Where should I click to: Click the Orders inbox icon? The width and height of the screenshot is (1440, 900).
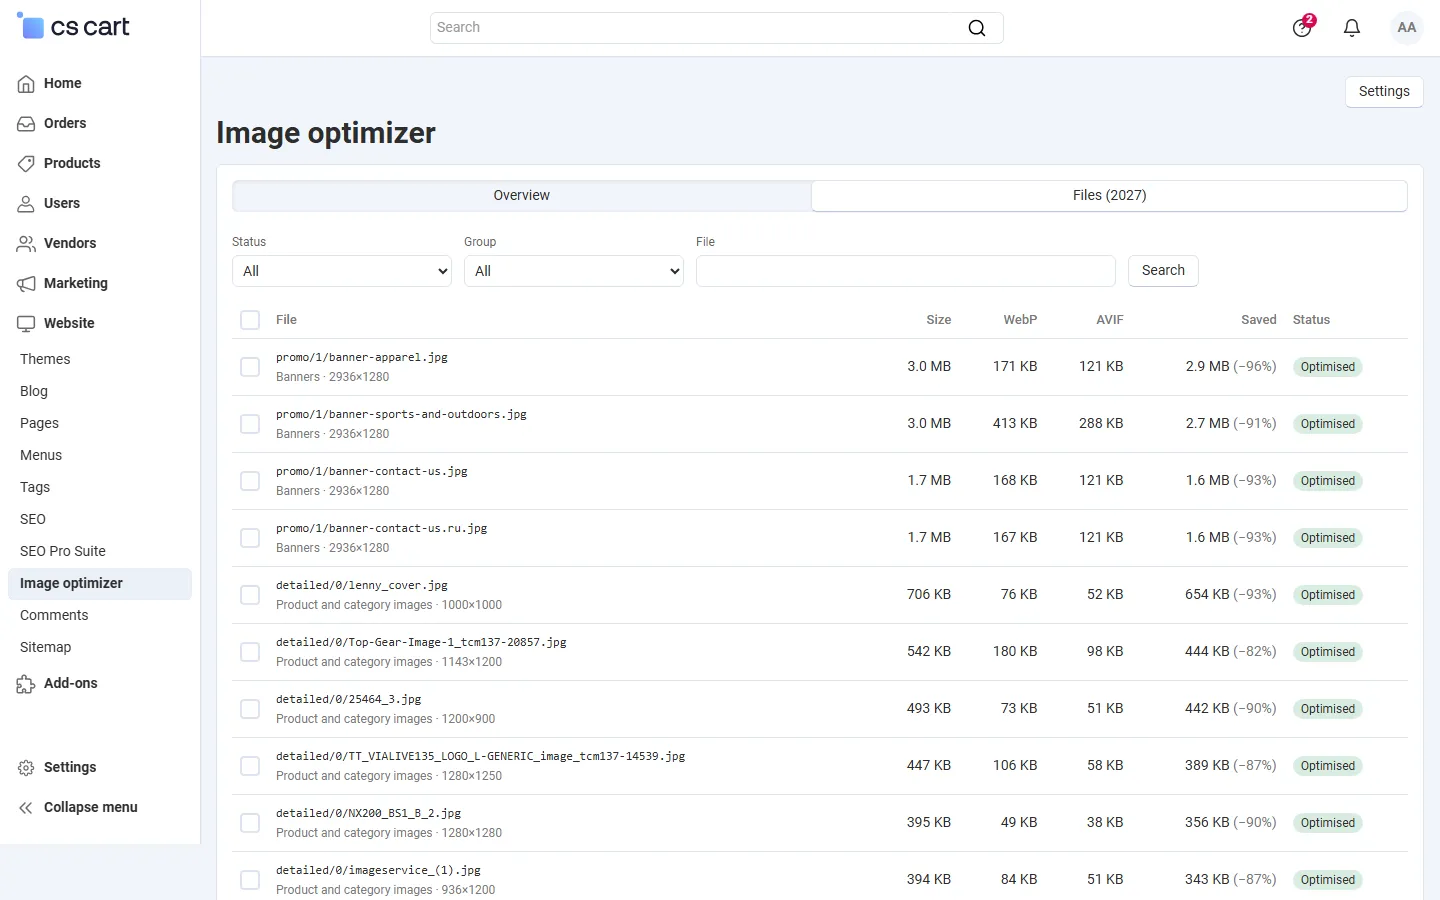click(x=26, y=124)
